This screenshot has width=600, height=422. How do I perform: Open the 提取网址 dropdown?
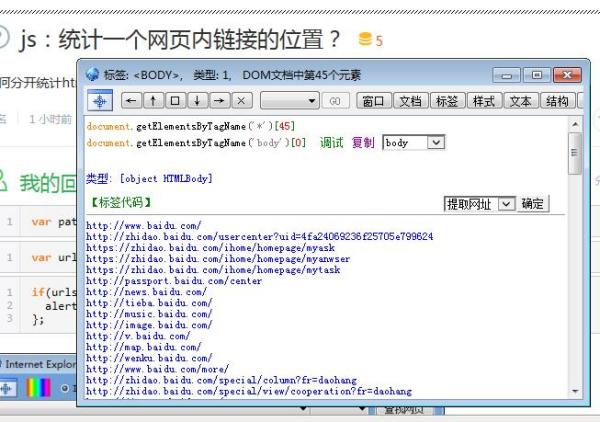coord(480,204)
